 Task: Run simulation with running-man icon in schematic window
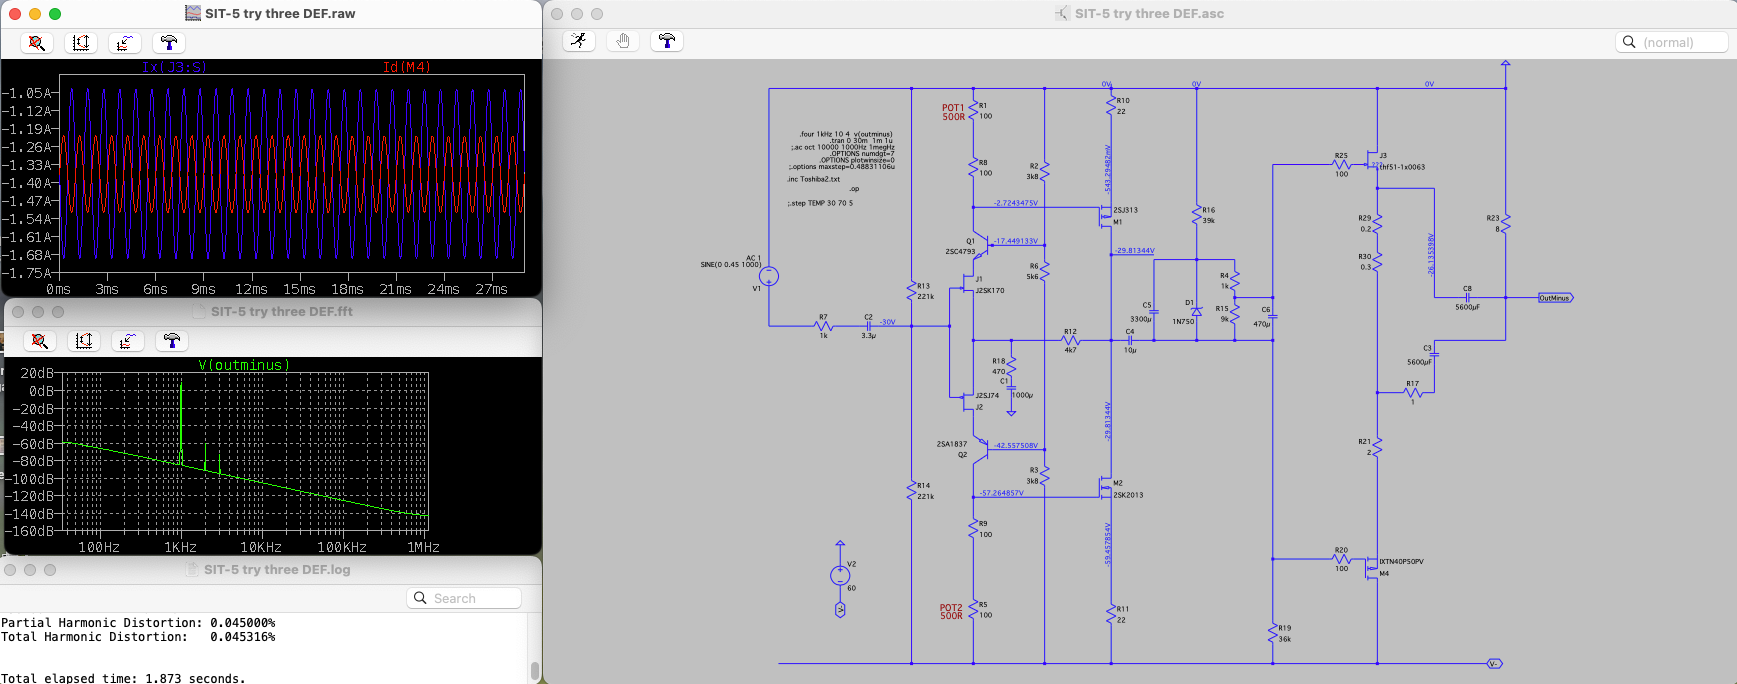pyautogui.click(x=579, y=41)
